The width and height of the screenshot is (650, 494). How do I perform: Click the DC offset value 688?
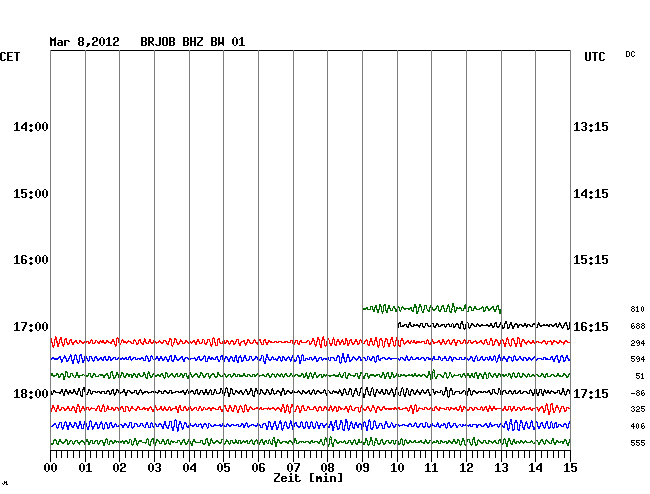(x=638, y=326)
